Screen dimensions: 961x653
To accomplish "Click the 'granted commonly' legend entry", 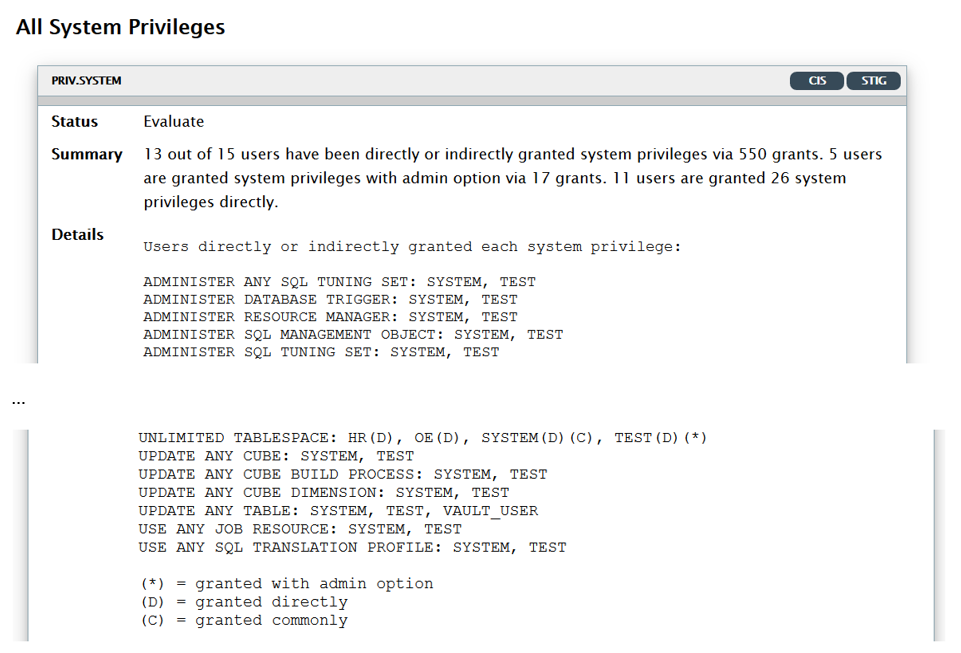I will [244, 620].
